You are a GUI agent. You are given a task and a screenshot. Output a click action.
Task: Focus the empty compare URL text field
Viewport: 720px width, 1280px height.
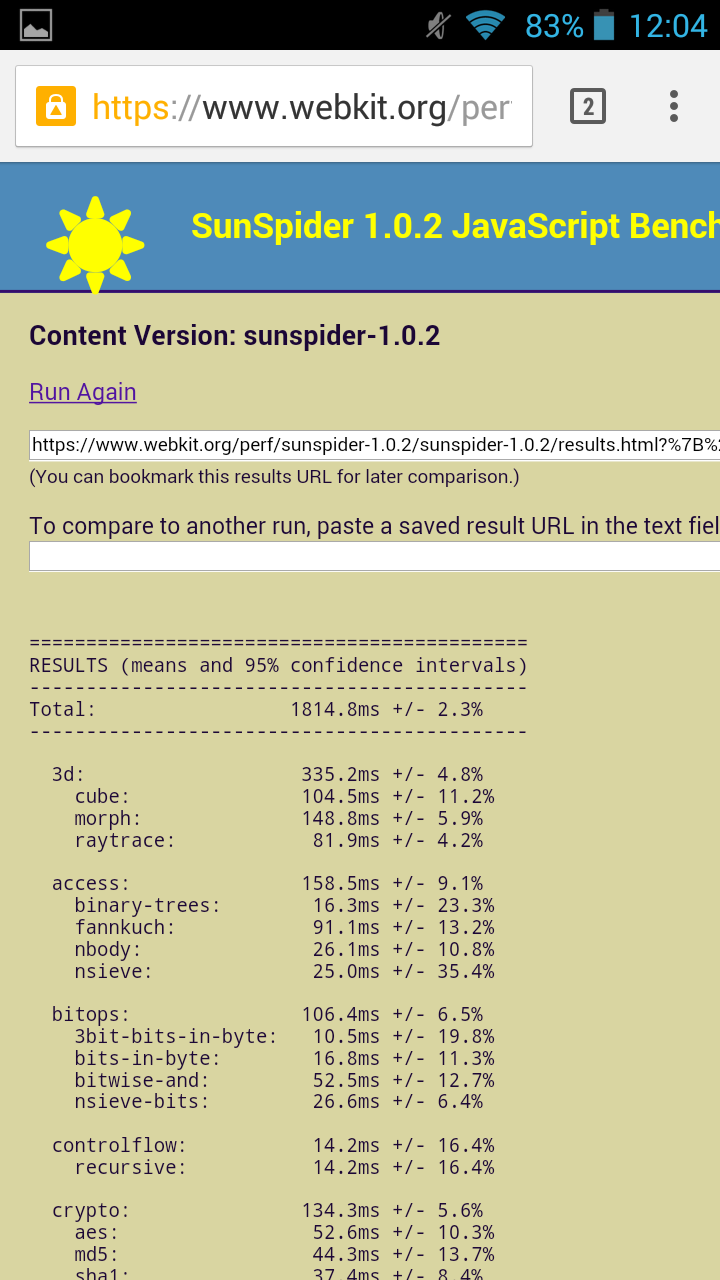click(375, 556)
